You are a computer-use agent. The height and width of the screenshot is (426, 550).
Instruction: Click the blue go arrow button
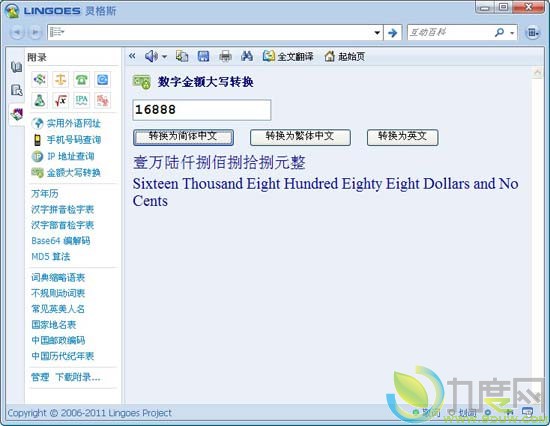(393, 33)
